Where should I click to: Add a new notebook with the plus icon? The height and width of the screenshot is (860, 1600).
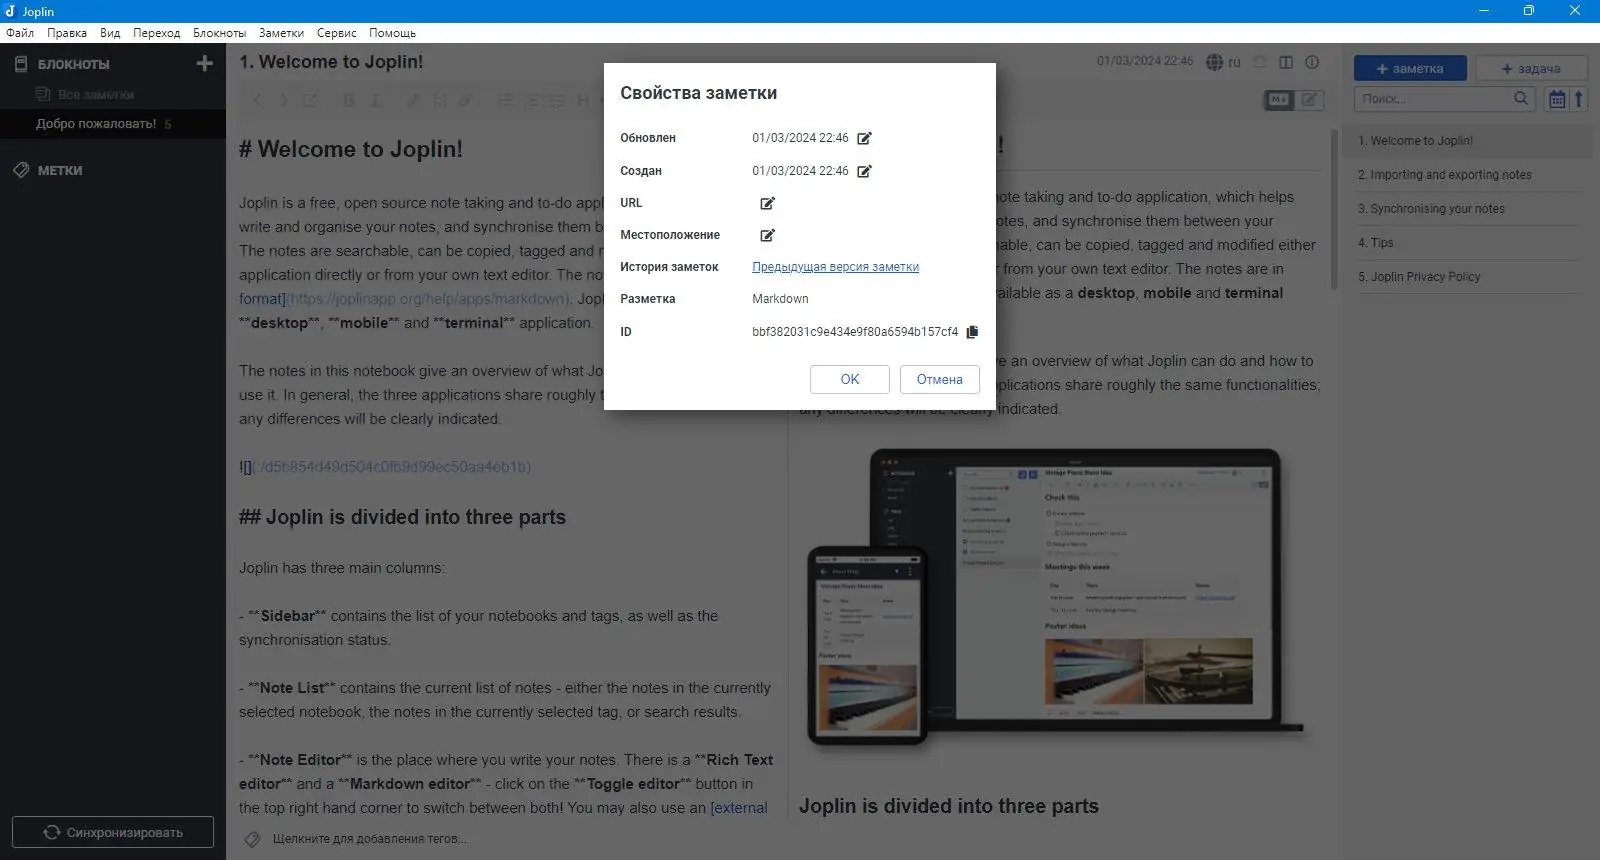[x=205, y=64]
